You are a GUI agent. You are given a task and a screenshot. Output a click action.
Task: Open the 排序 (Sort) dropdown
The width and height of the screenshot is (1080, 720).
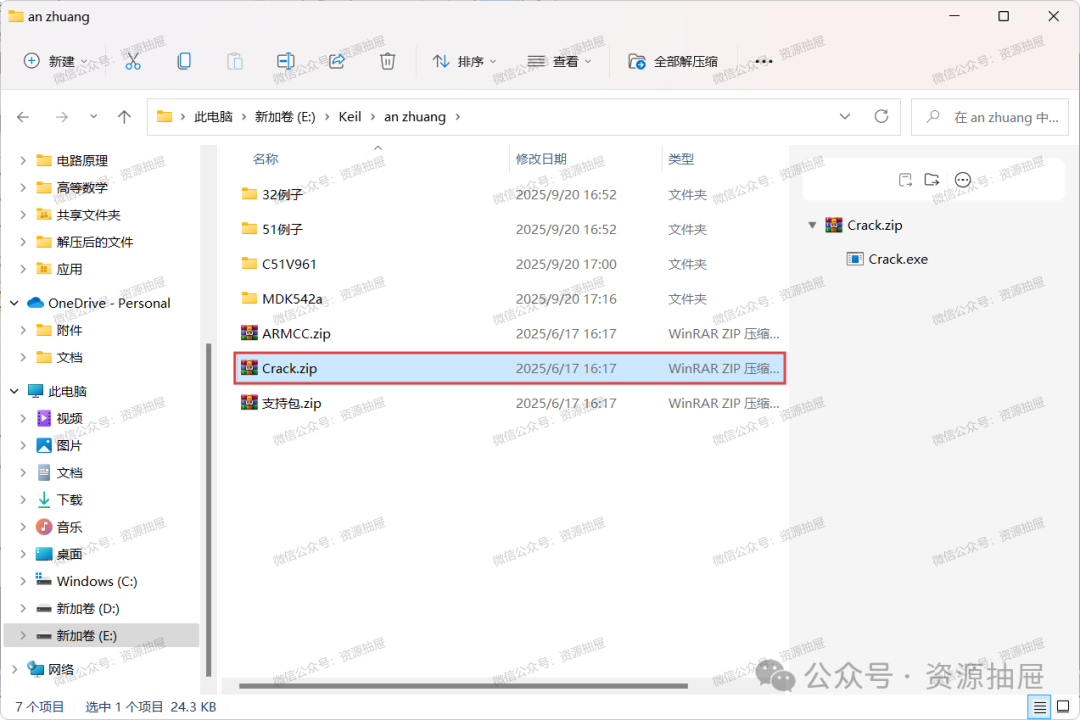[464, 61]
